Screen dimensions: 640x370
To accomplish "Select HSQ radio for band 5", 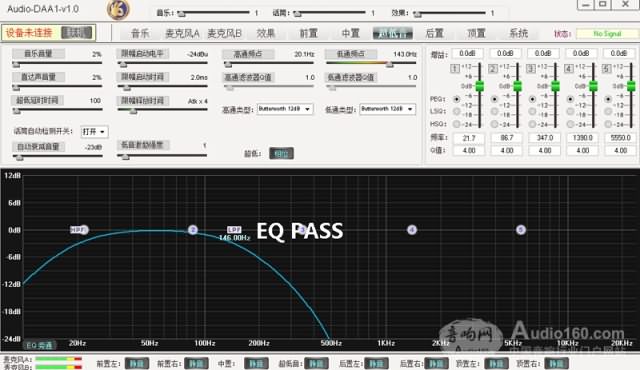I will [608, 124].
